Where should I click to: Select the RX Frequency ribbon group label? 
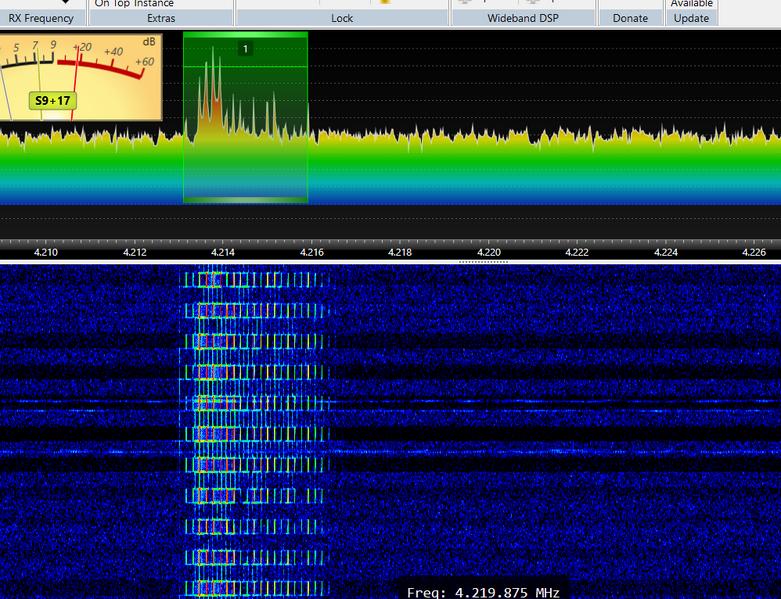tap(41, 18)
